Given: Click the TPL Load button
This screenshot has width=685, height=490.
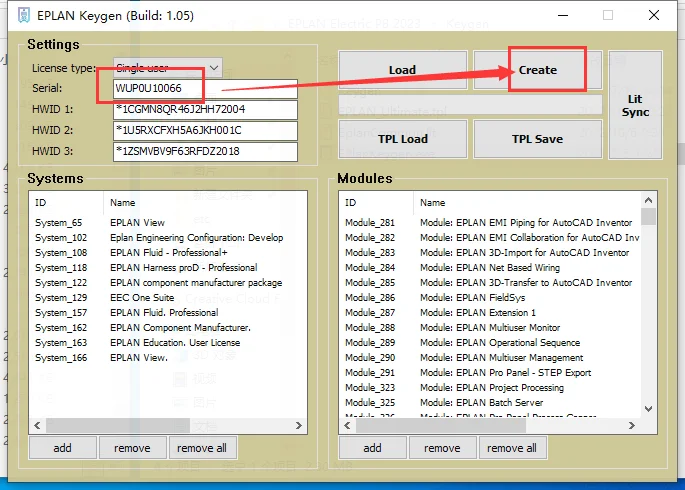Looking at the screenshot, I should point(402,139).
